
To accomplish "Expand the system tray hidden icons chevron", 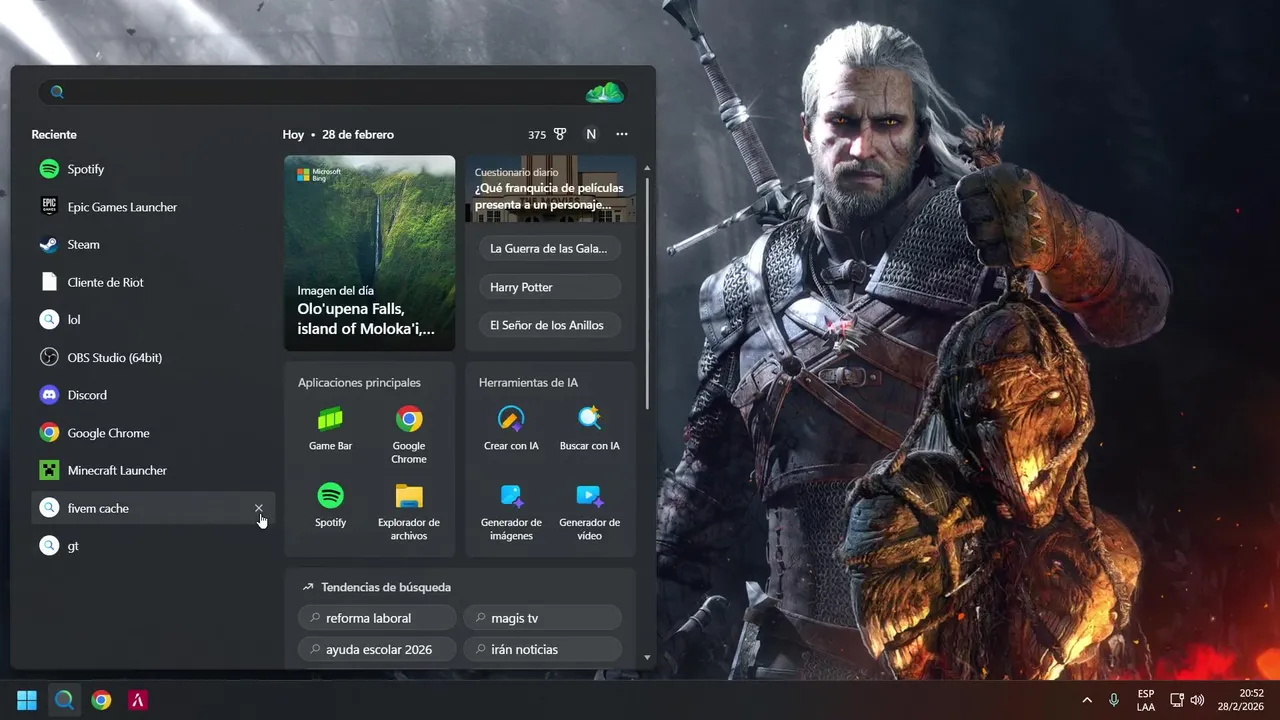I will click(1087, 700).
